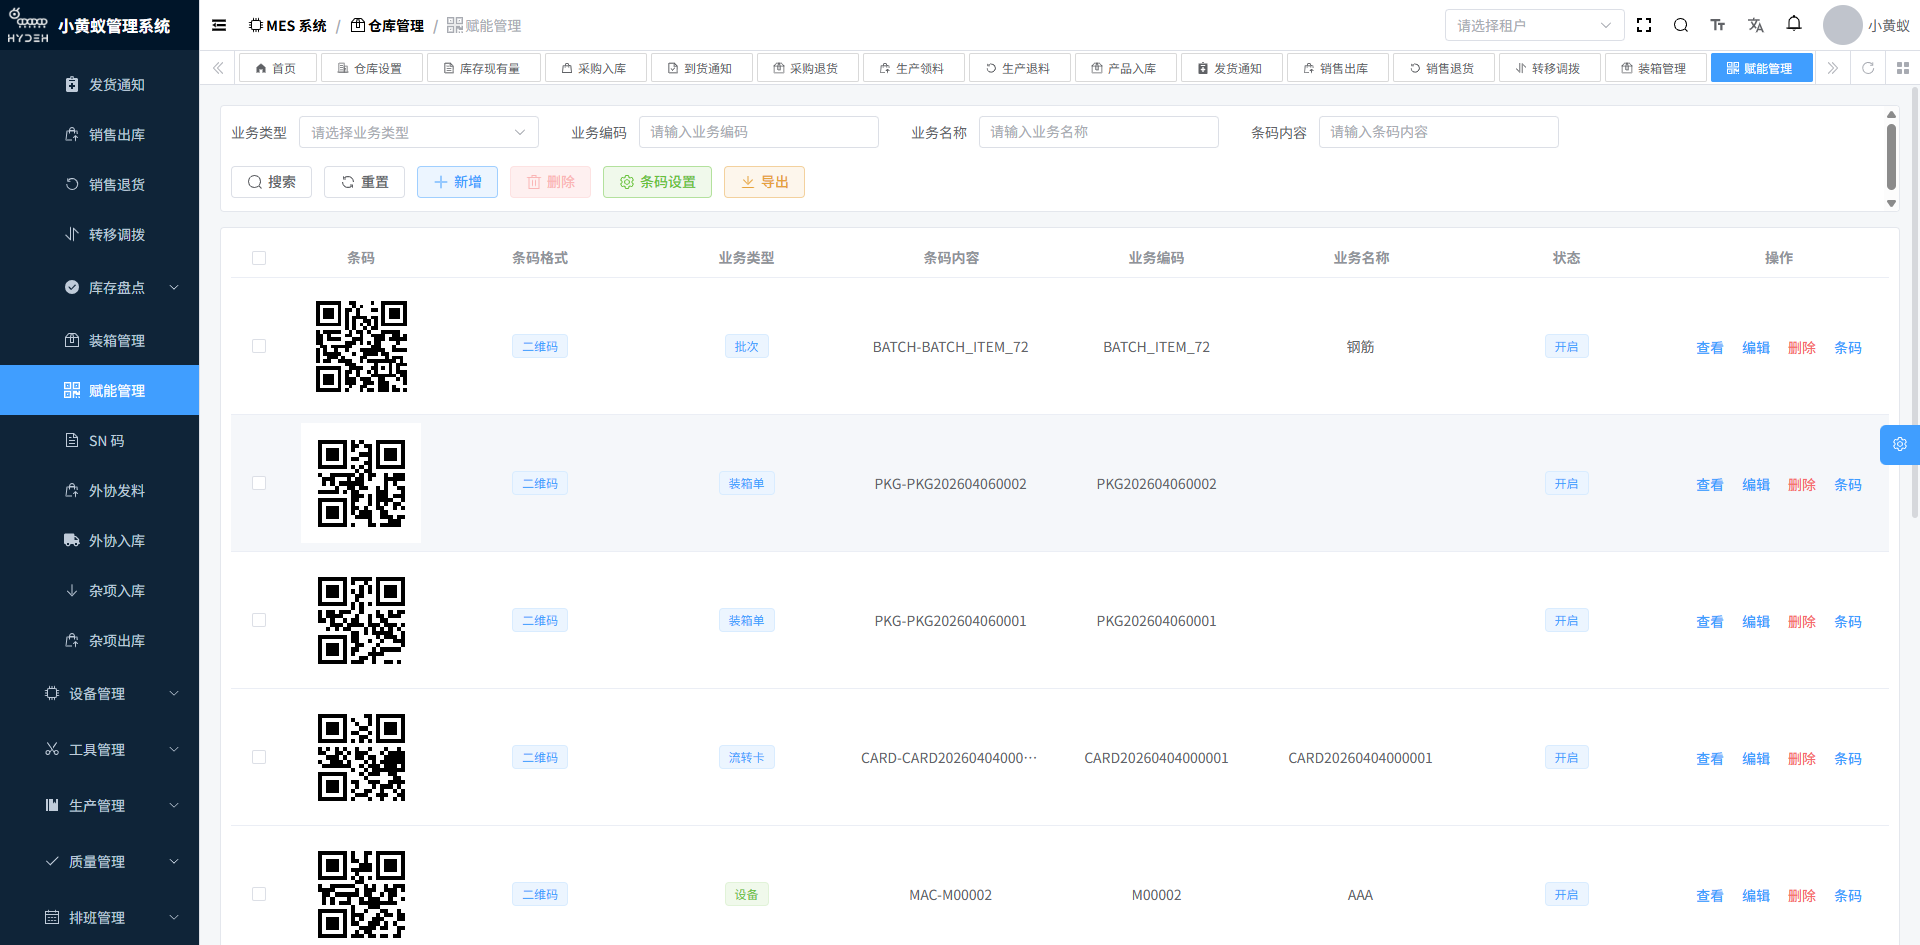Screen dimensions: 1920x945
Task: Expand 库存盘点 submenu
Action: click(100, 288)
